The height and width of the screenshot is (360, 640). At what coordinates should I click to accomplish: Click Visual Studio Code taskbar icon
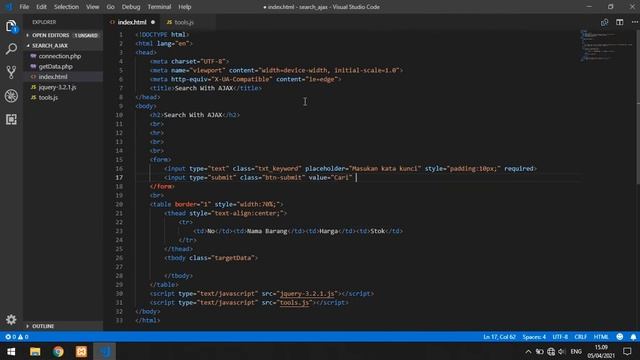pyautogui.click(x=104, y=351)
